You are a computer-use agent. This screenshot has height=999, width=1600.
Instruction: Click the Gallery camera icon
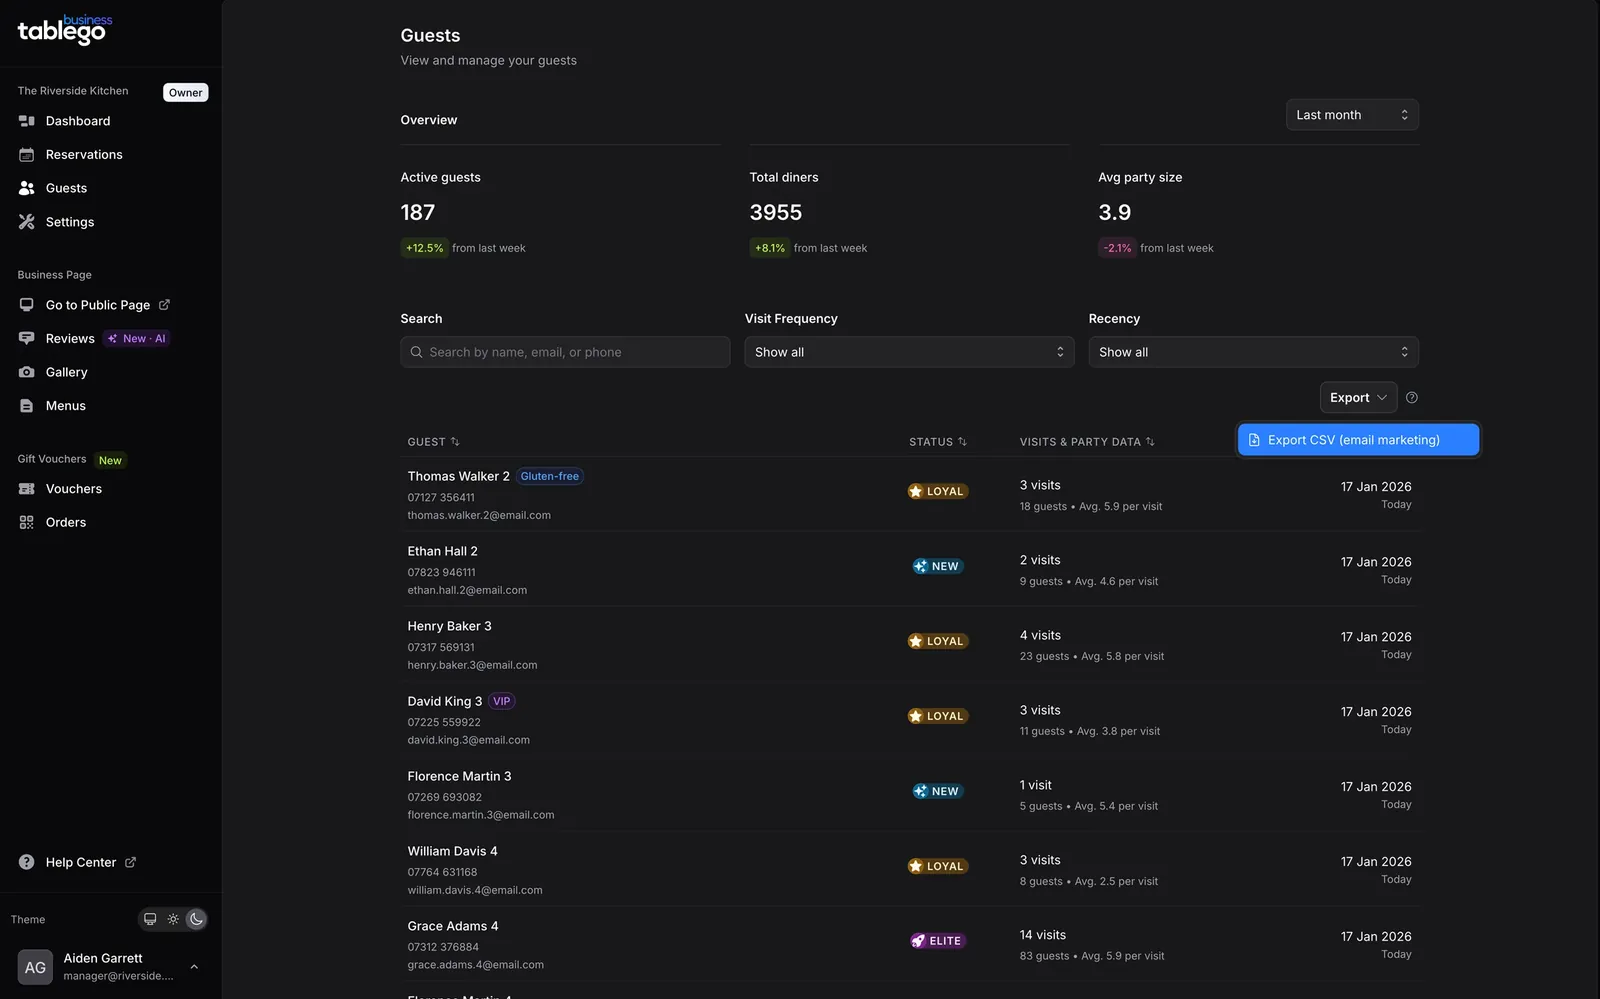[27, 372]
